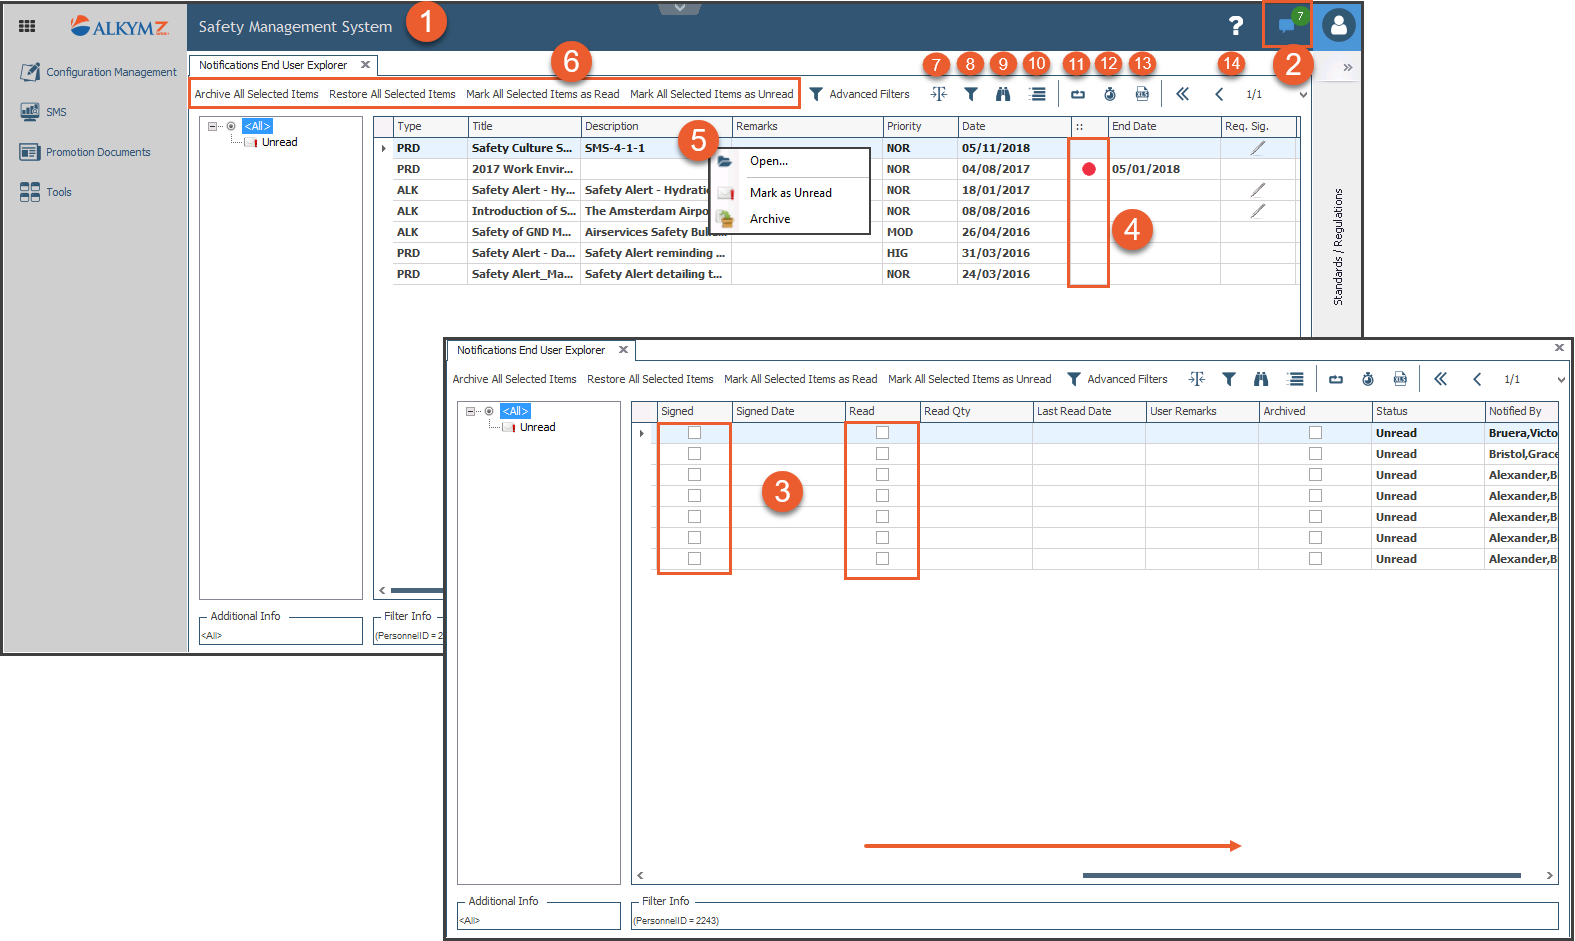Click the front window horizontal scrollbar thumb
This screenshot has height=941, width=1575.
point(1301,875)
